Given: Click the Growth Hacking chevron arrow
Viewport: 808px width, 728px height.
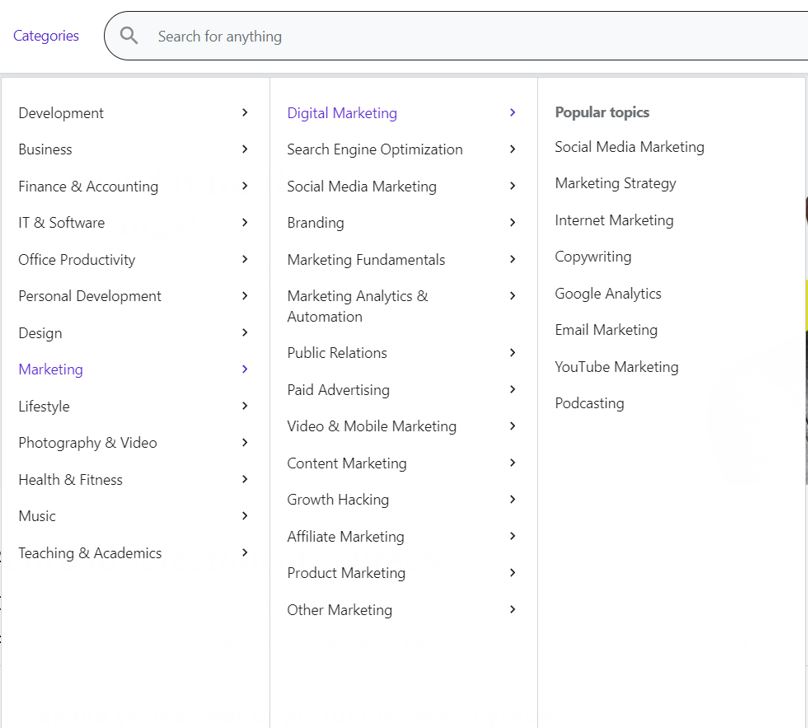Looking at the screenshot, I should pyautogui.click(x=513, y=499).
